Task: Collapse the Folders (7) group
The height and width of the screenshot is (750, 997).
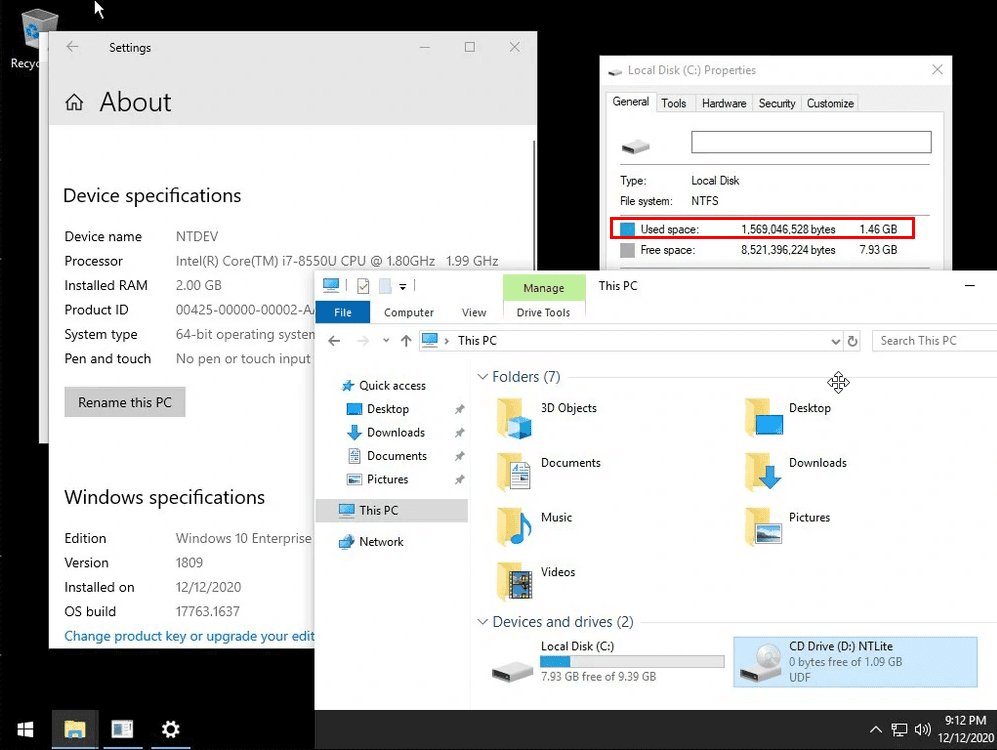Action: (x=483, y=377)
